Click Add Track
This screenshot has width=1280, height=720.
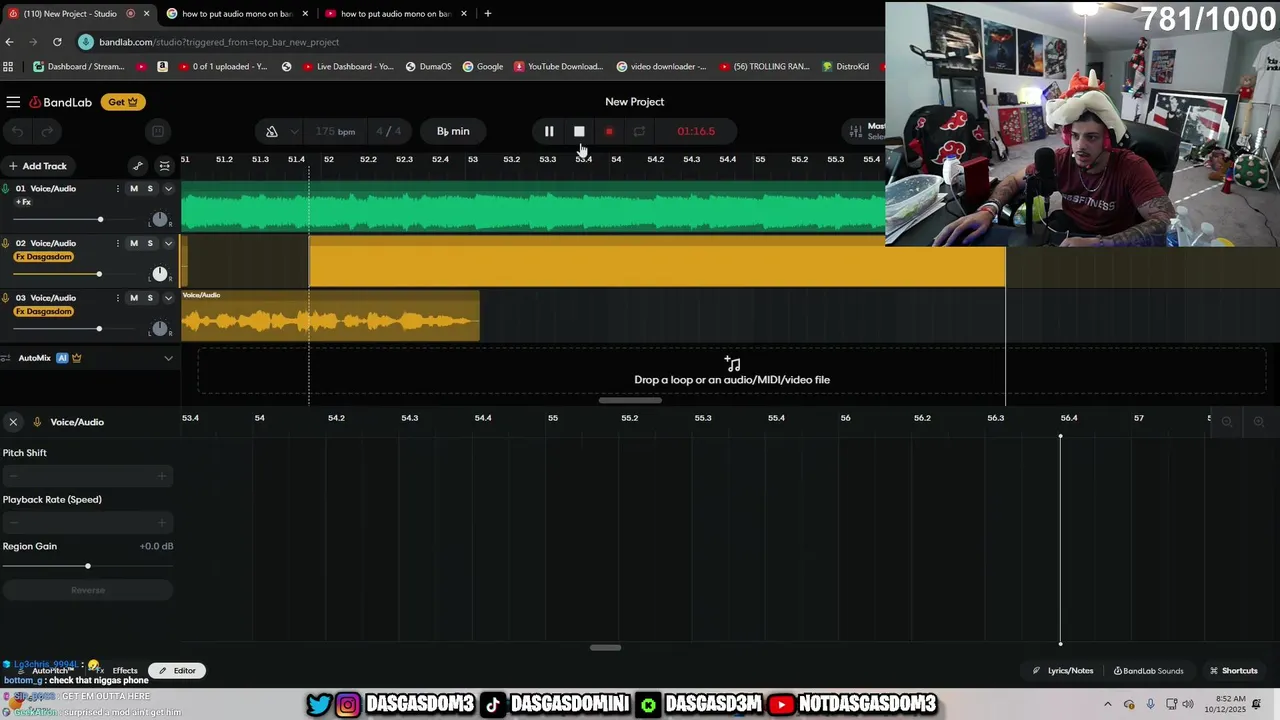[x=37, y=166]
